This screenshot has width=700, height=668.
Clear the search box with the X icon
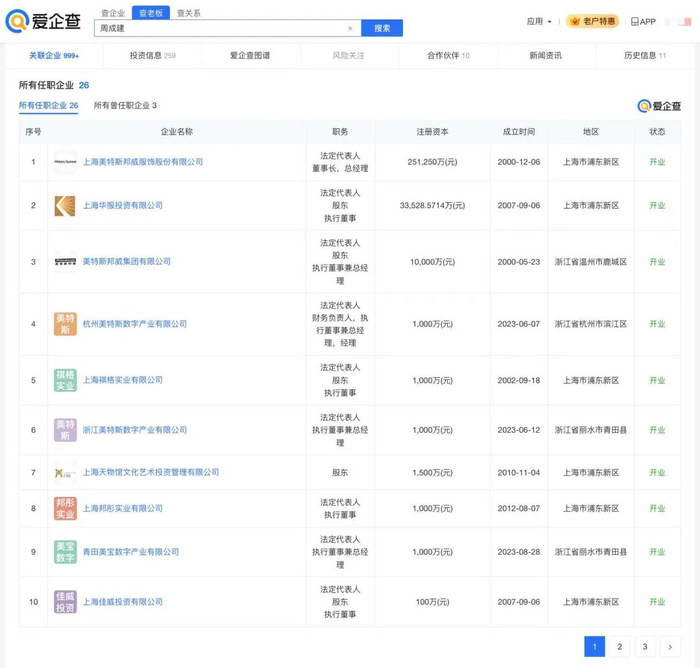tap(350, 28)
